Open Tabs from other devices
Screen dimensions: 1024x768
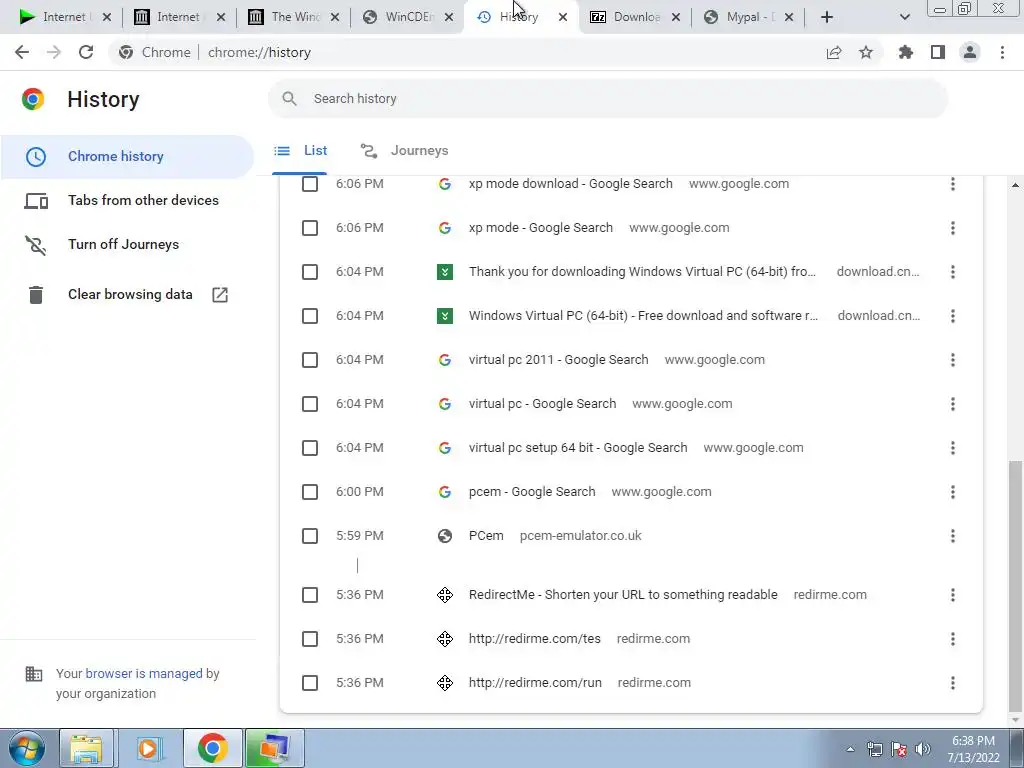(x=127, y=200)
